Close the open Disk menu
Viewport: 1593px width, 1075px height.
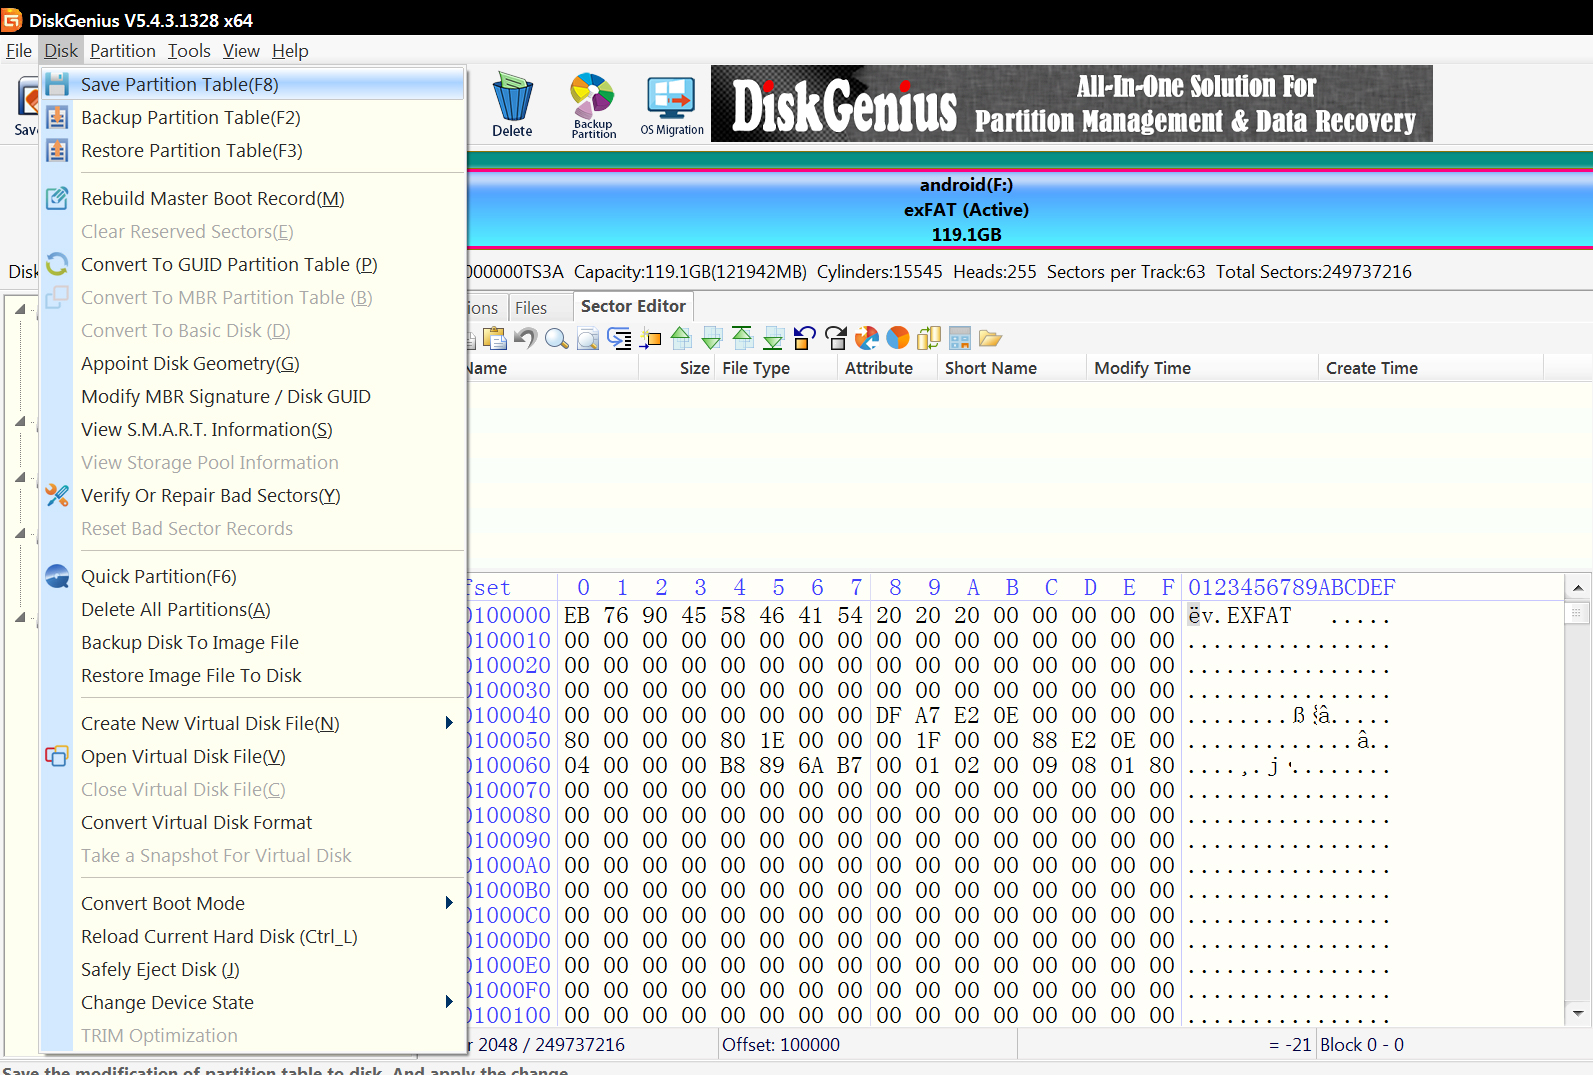(x=61, y=51)
